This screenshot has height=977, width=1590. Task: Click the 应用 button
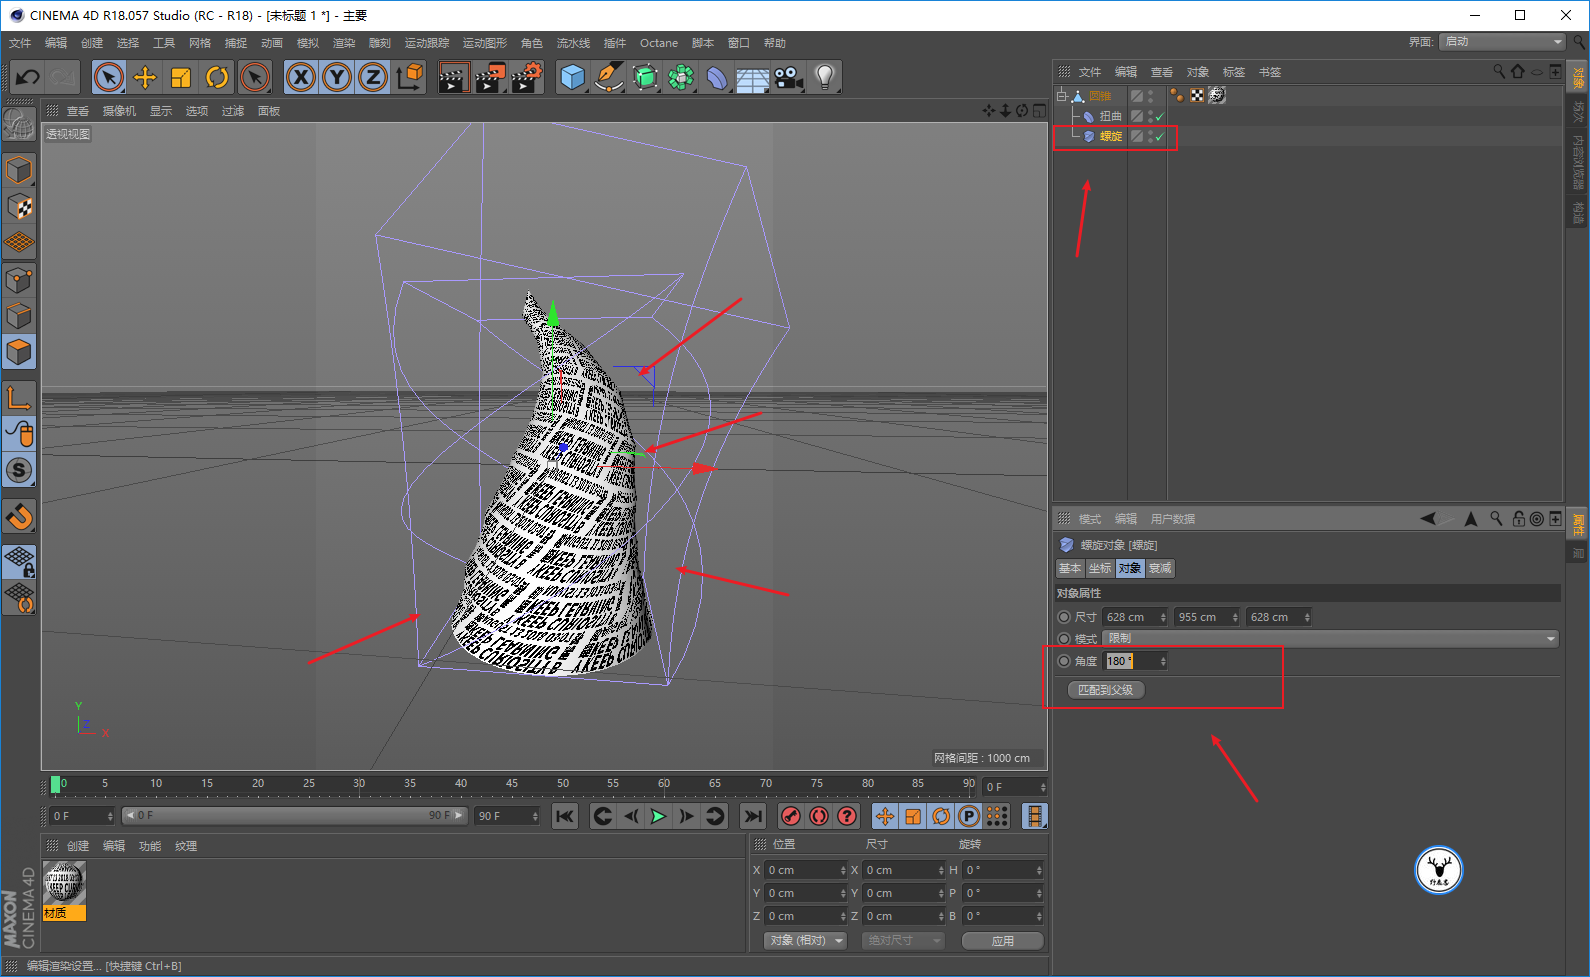tap(1002, 941)
